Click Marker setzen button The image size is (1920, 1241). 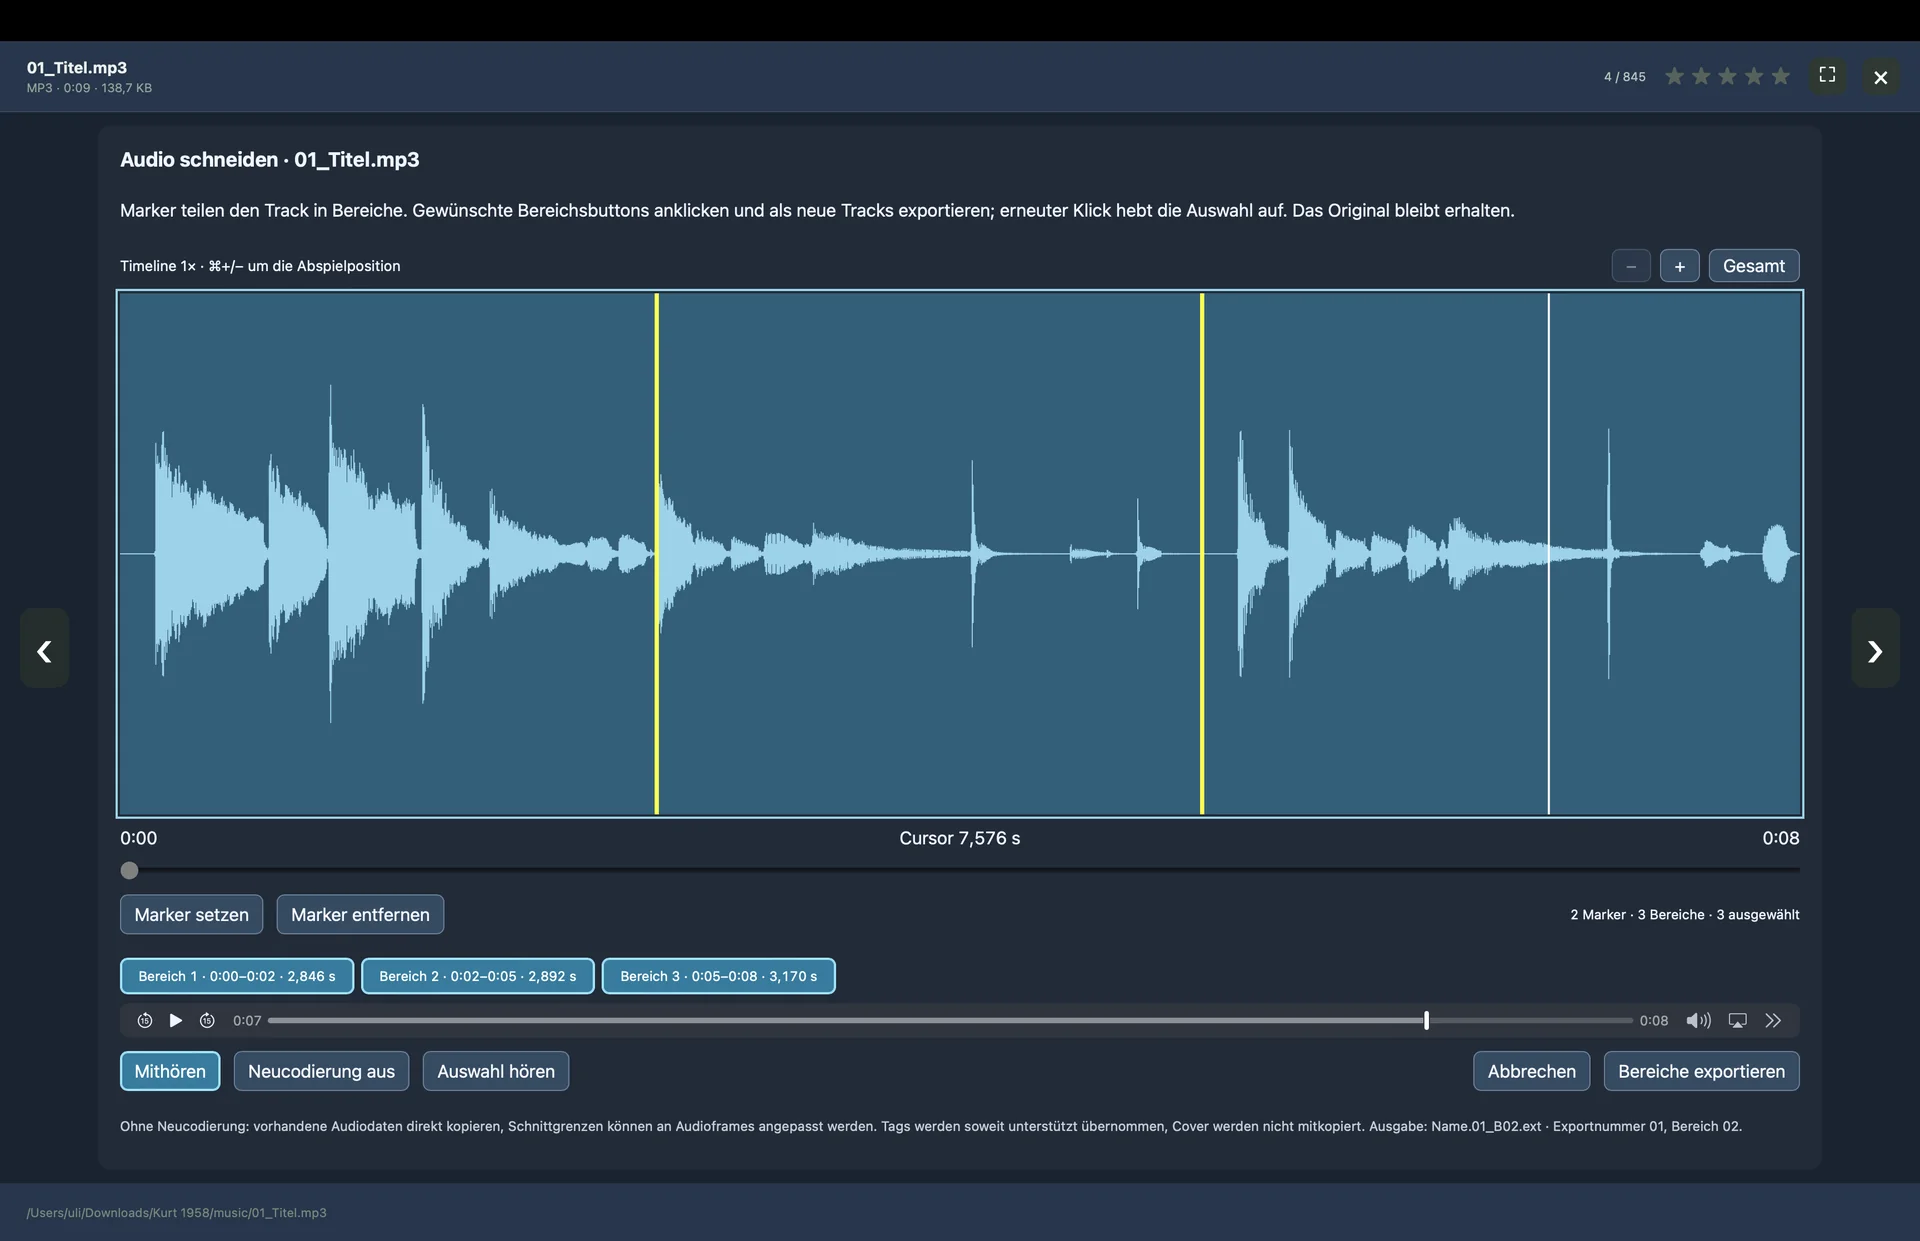click(191, 914)
